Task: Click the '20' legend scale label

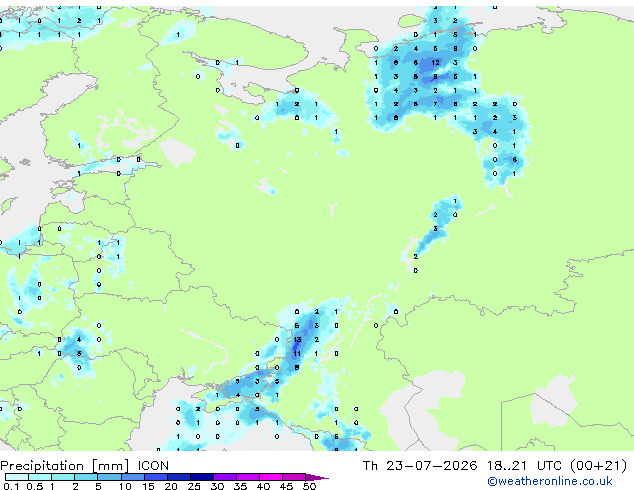Action: [x=171, y=486]
